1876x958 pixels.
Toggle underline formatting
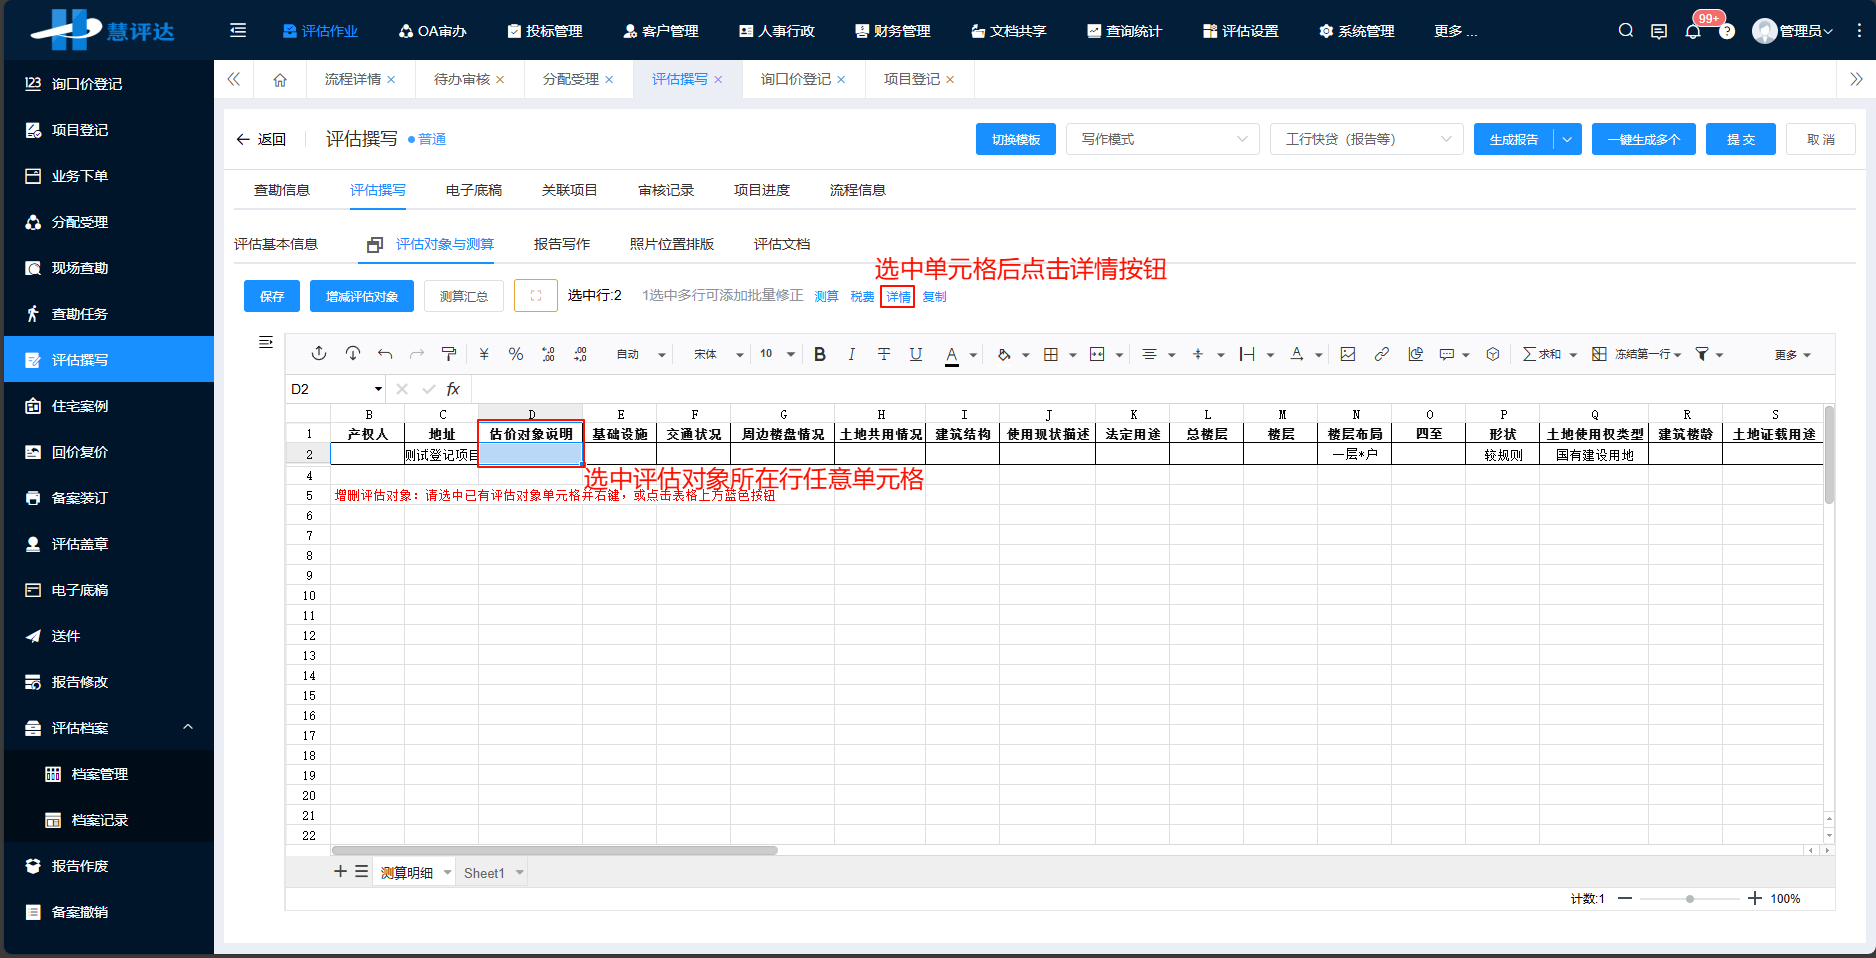coord(916,354)
